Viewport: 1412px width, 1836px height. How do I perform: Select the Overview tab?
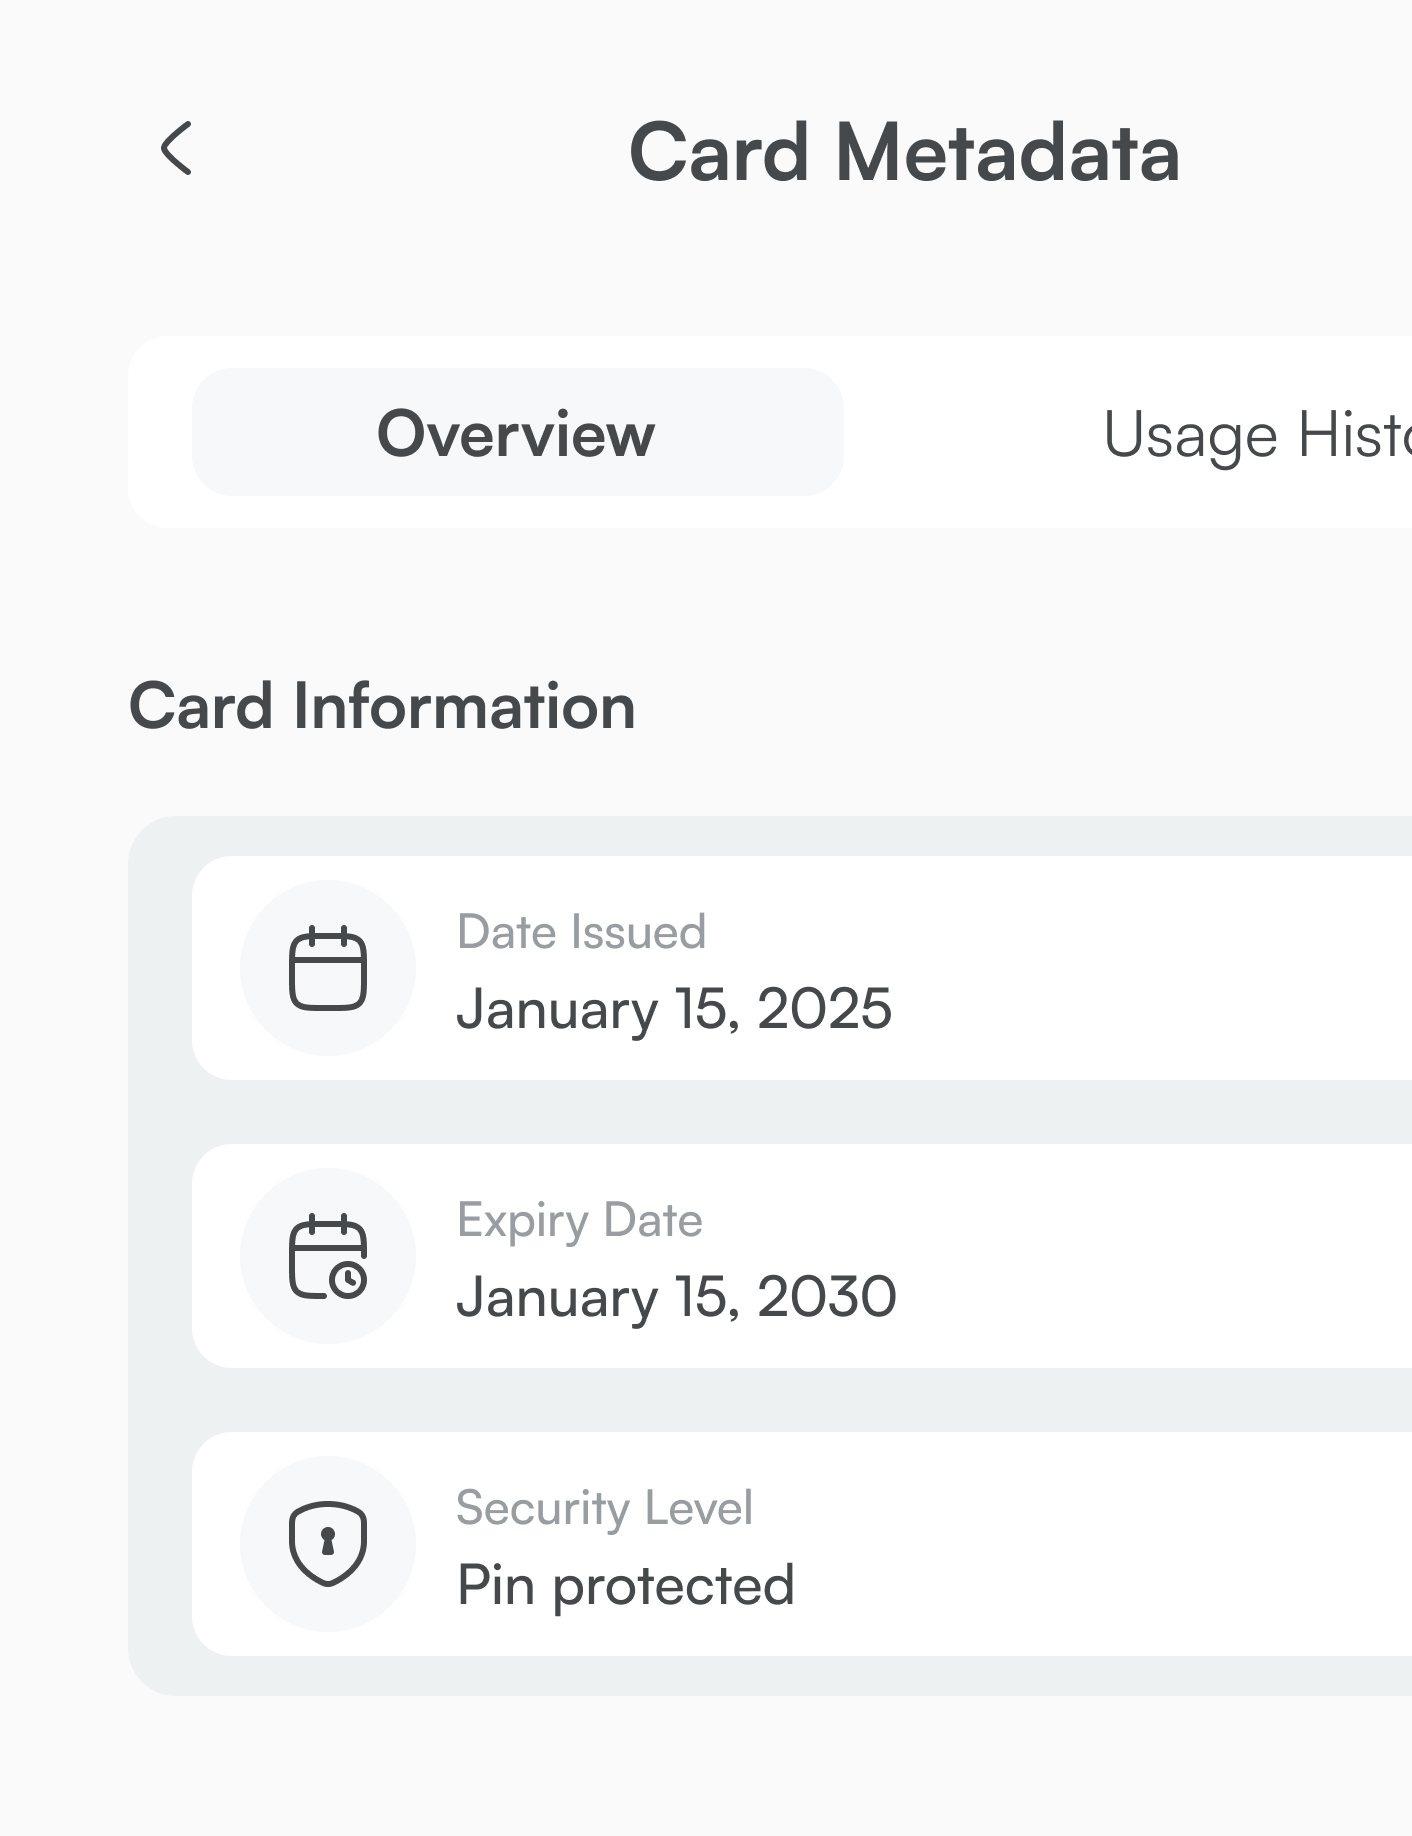pos(517,432)
